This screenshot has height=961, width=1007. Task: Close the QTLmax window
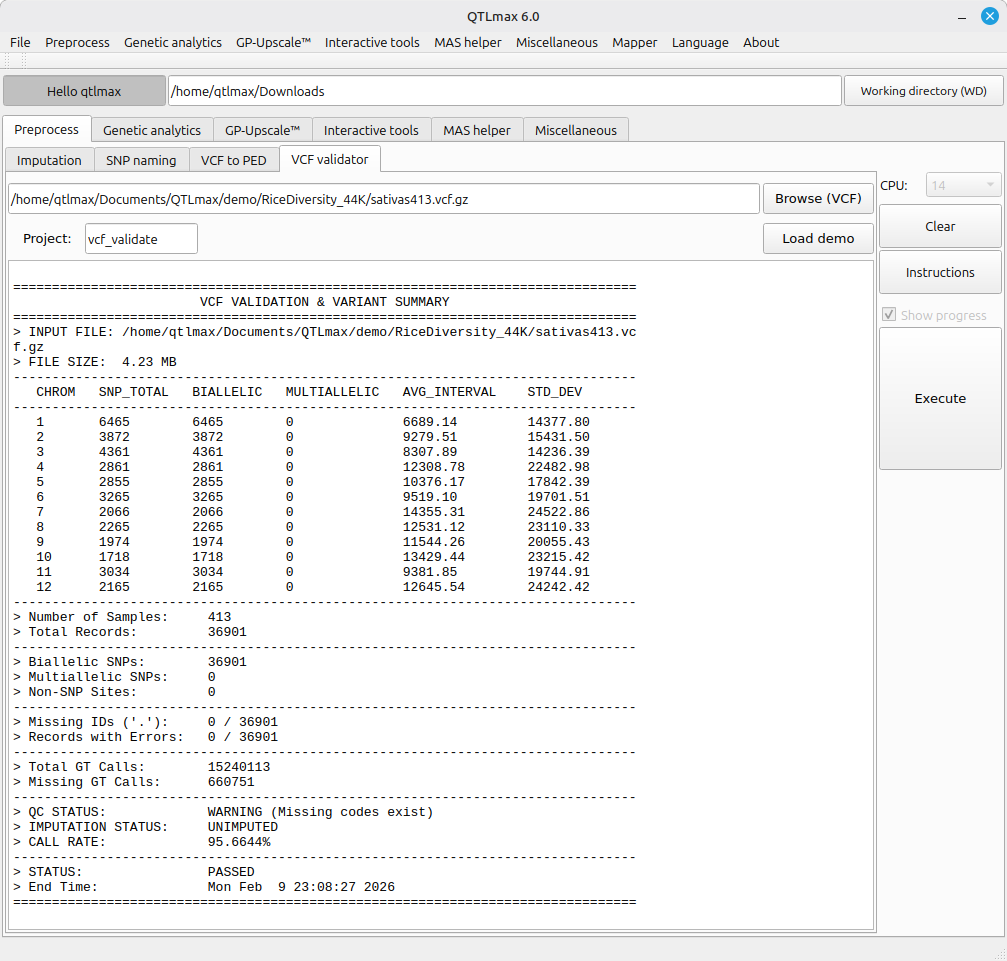point(989,16)
